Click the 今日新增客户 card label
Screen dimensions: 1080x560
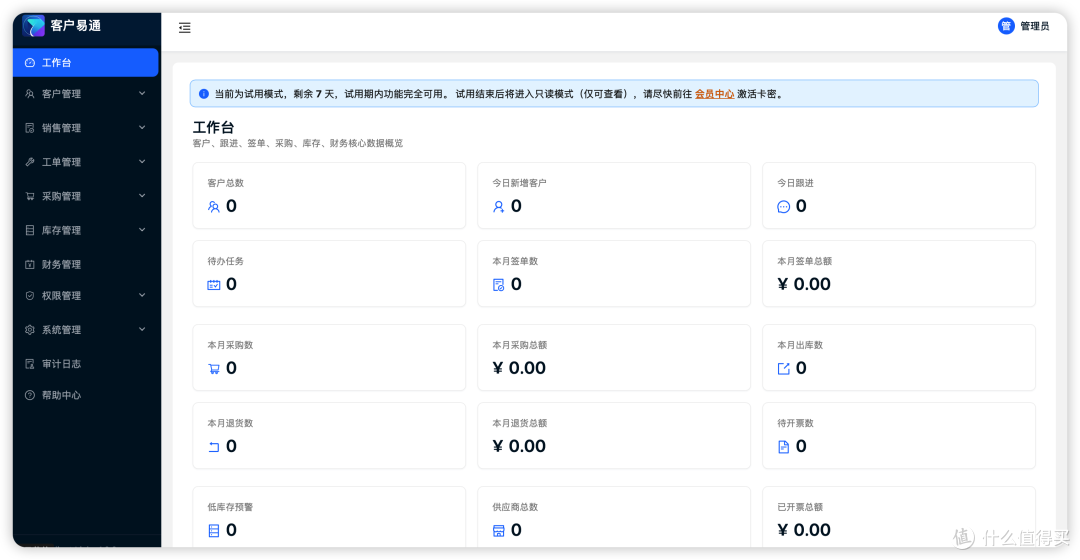coord(519,183)
